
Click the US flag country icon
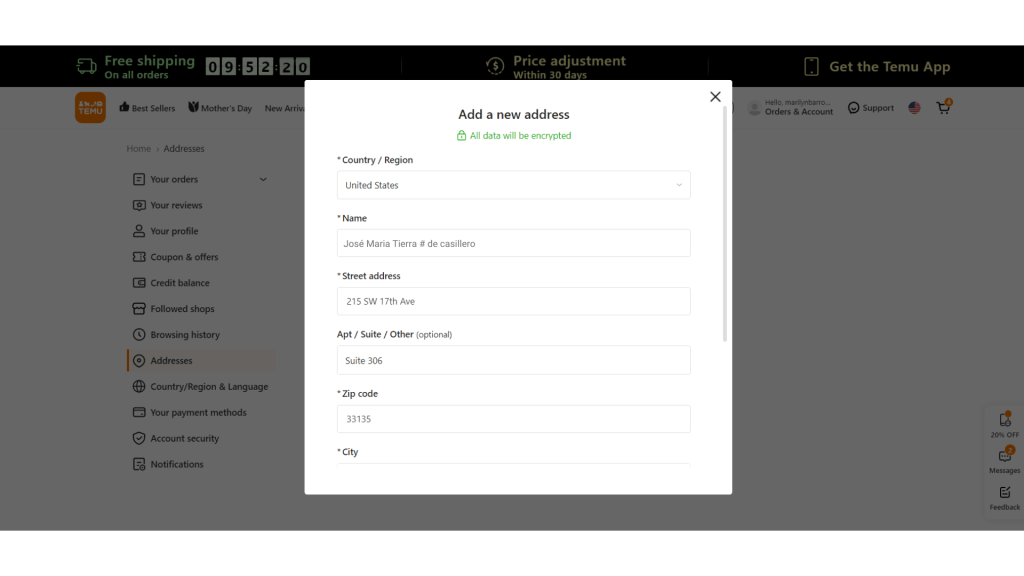(x=914, y=108)
